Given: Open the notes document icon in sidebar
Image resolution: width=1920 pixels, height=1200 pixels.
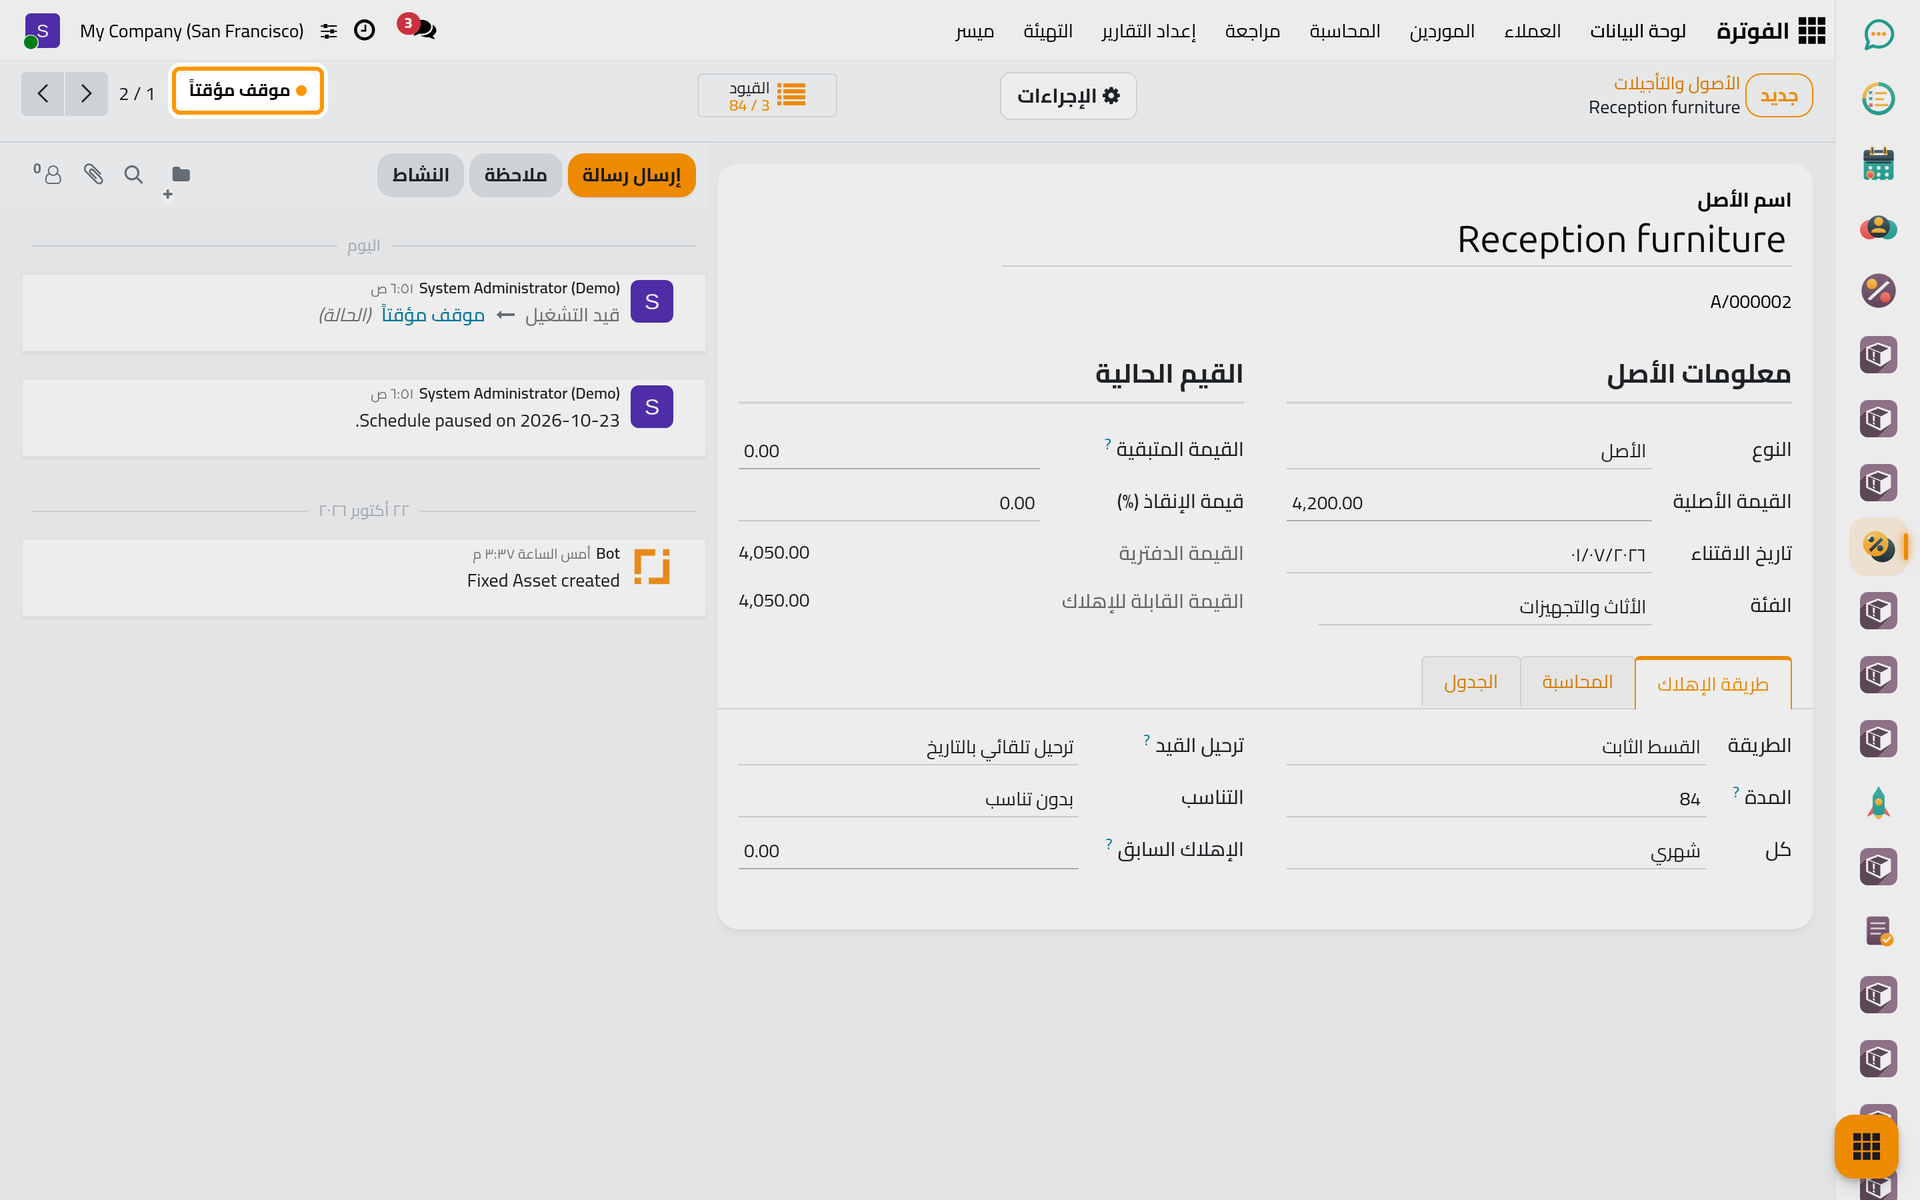Looking at the screenshot, I should (x=1878, y=931).
